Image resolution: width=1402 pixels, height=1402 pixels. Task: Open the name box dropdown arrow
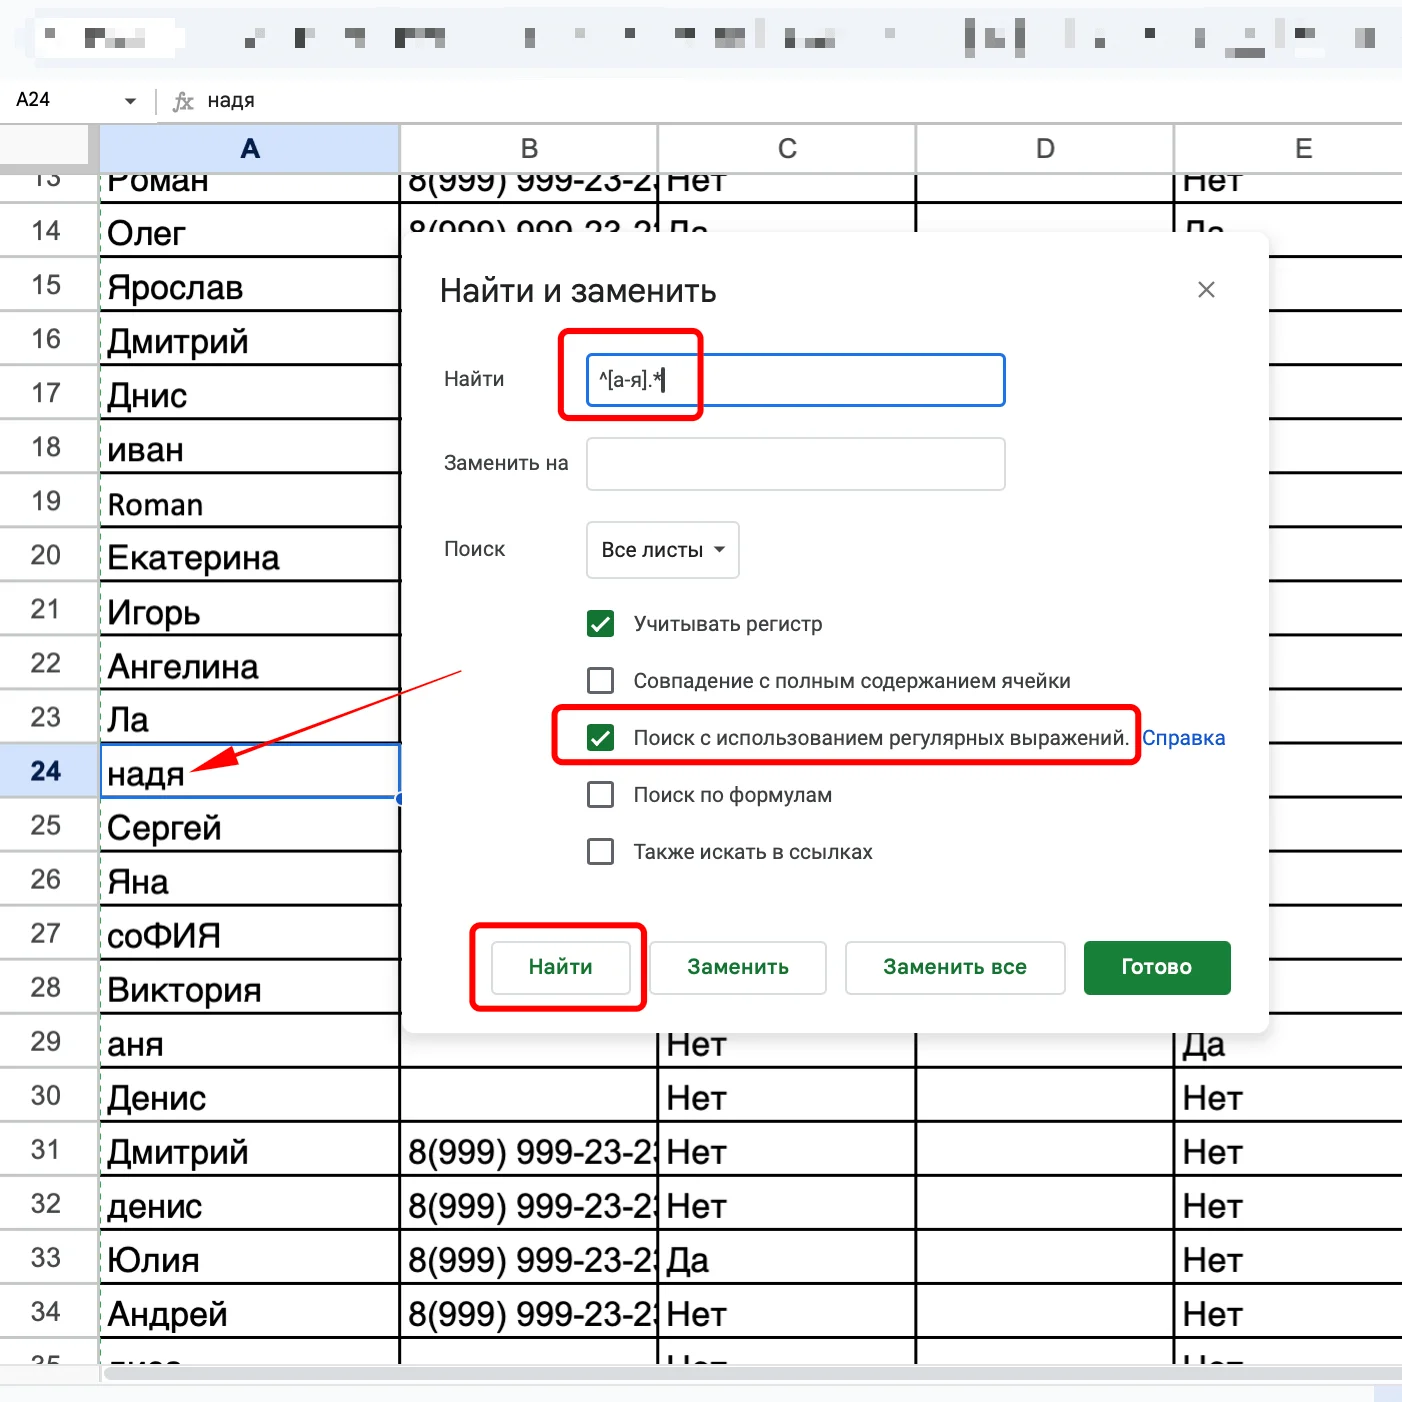130,101
